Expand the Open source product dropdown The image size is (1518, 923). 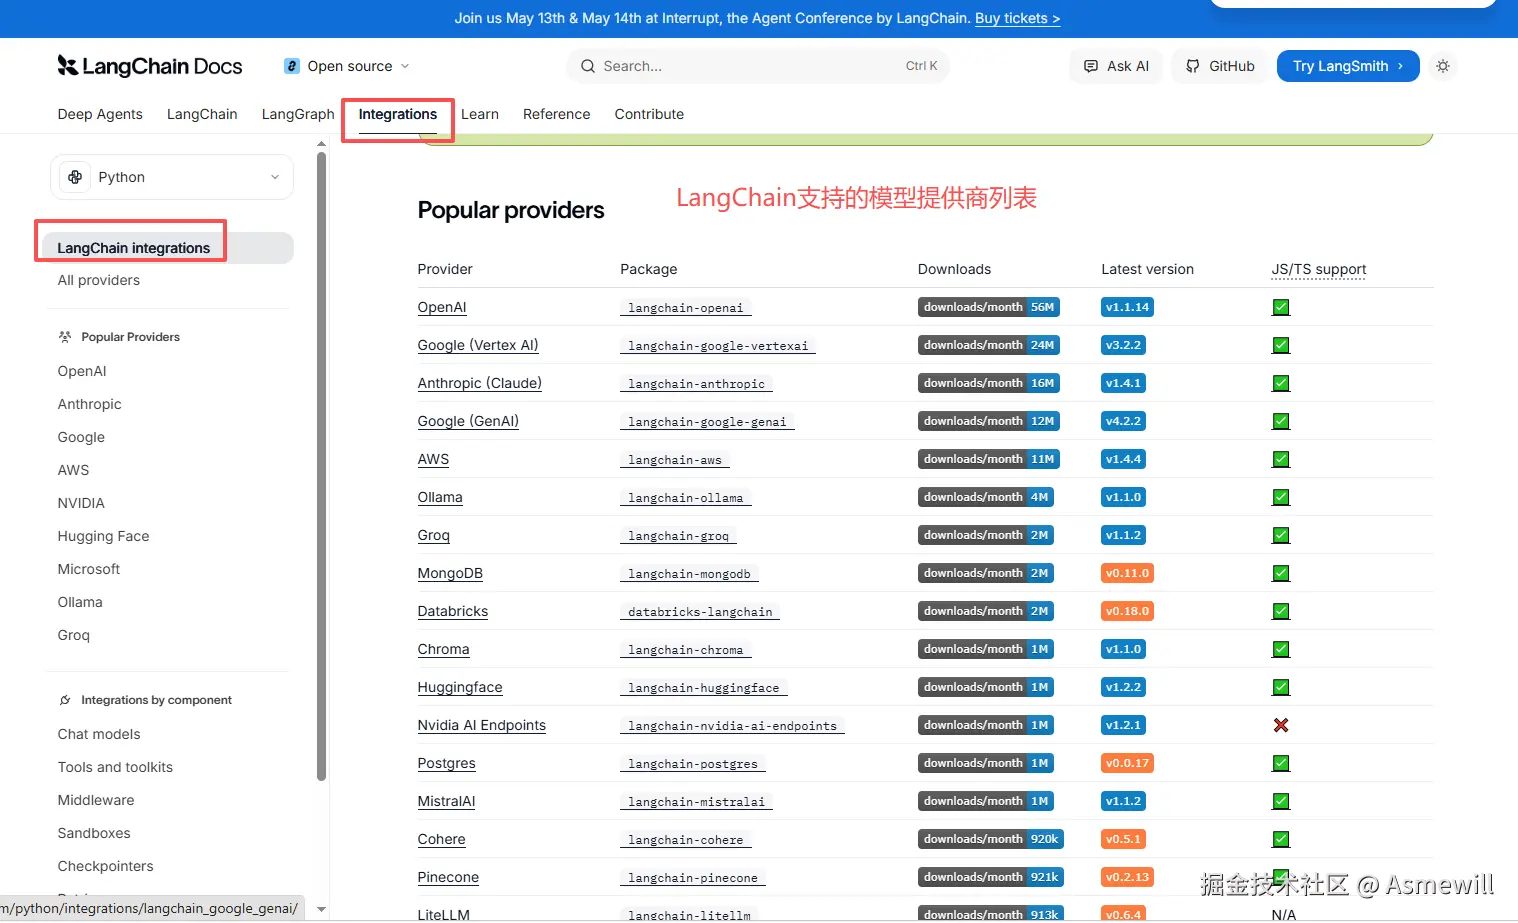[347, 66]
